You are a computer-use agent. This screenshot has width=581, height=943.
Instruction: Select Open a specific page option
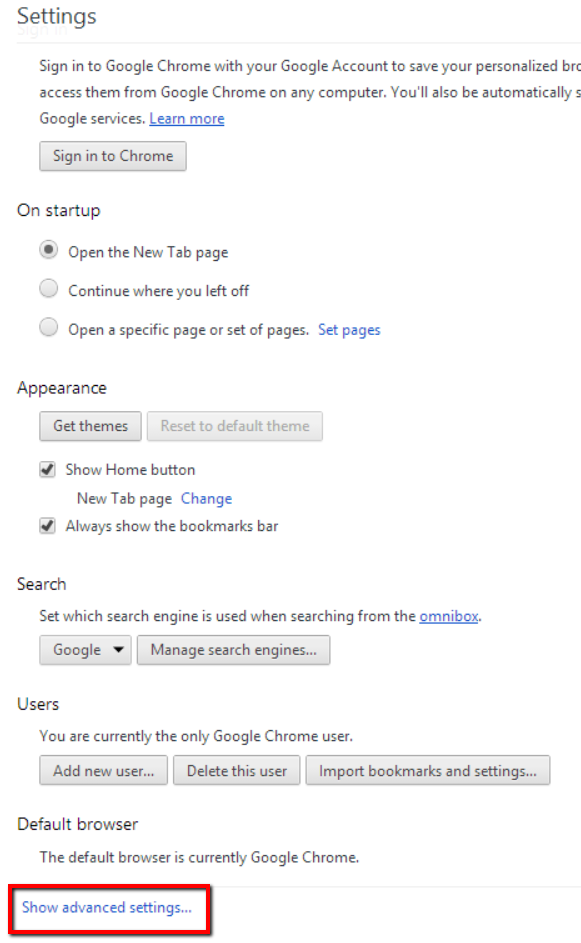coord(49,328)
